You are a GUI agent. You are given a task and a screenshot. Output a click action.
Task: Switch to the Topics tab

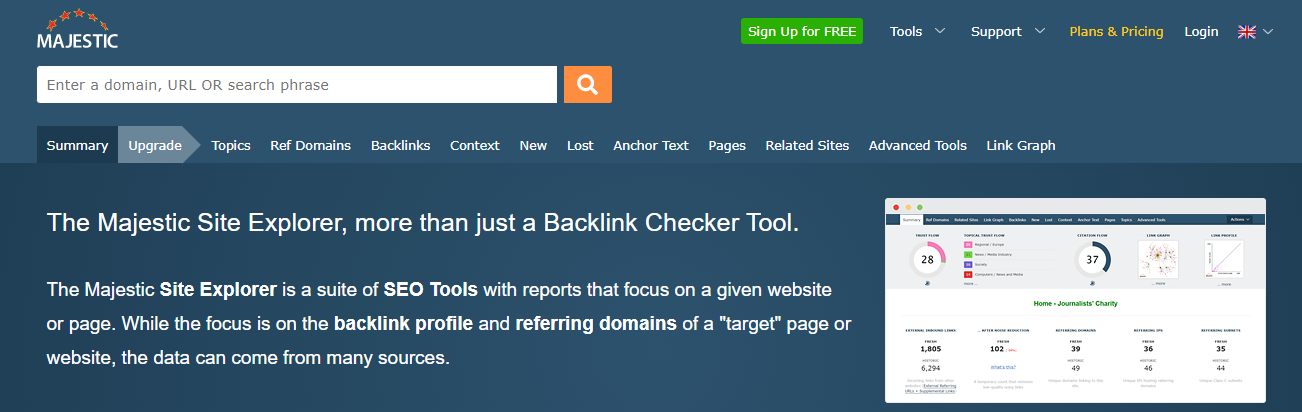coord(231,145)
